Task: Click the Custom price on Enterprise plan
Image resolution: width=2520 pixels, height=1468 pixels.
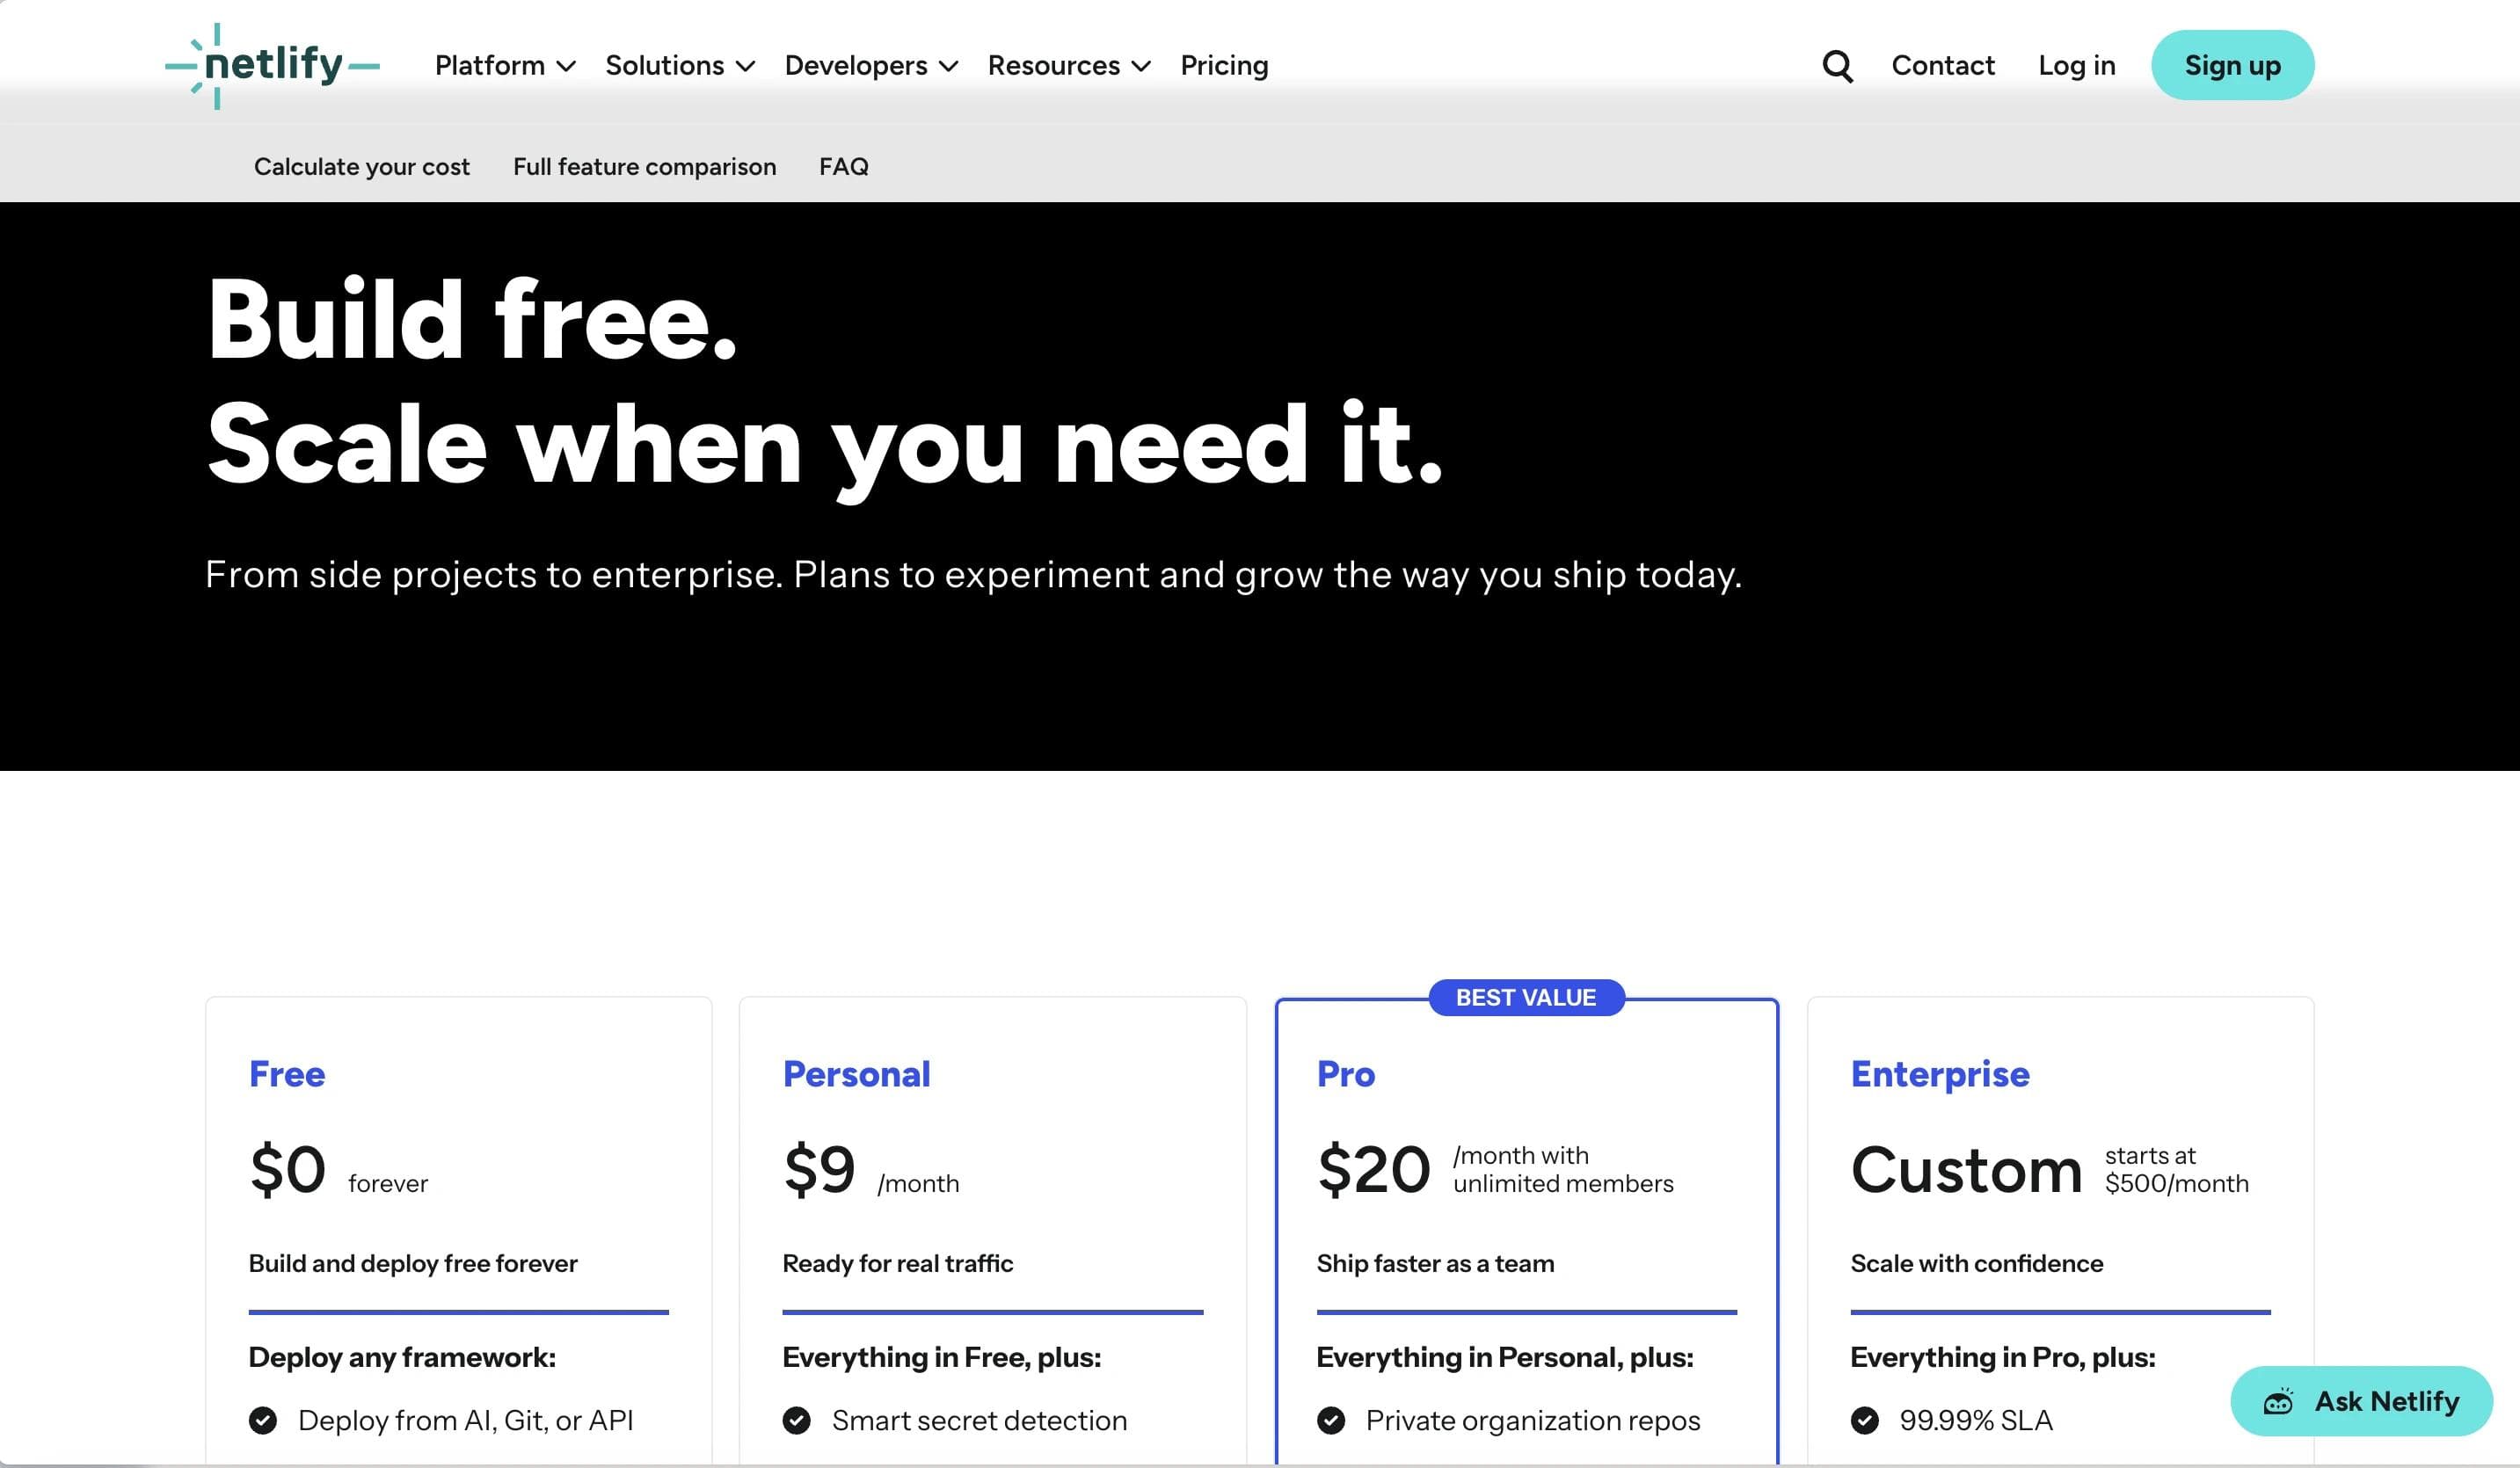Action: coord(1966,1170)
